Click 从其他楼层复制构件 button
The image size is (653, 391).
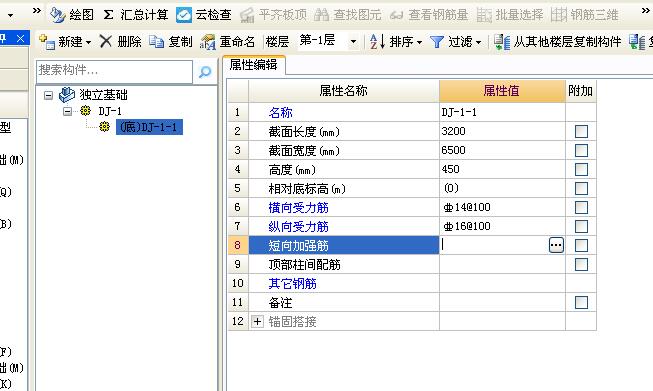pyautogui.click(x=558, y=42)
